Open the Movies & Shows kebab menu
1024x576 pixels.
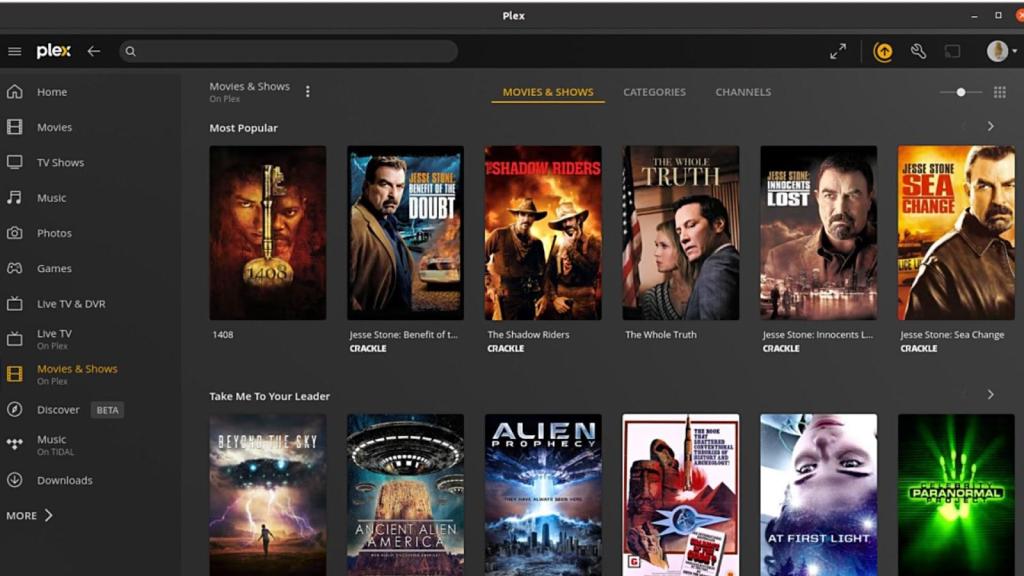307,90
